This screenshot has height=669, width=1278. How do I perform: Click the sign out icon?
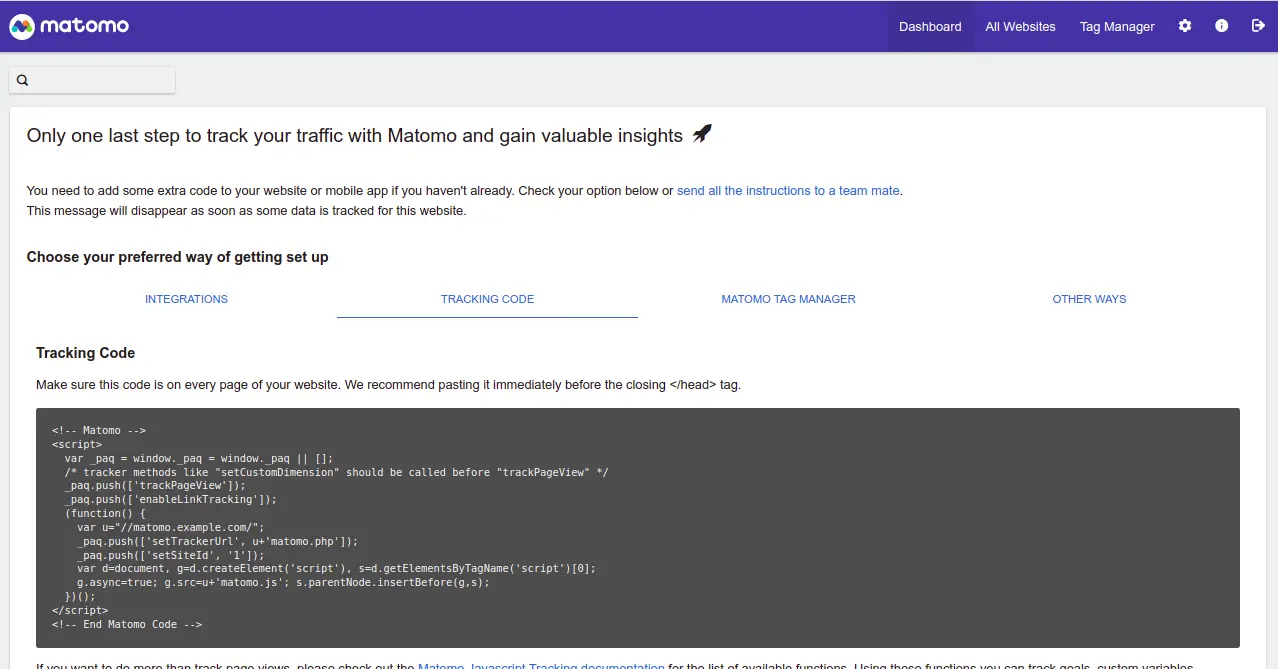click(1258, 26)
